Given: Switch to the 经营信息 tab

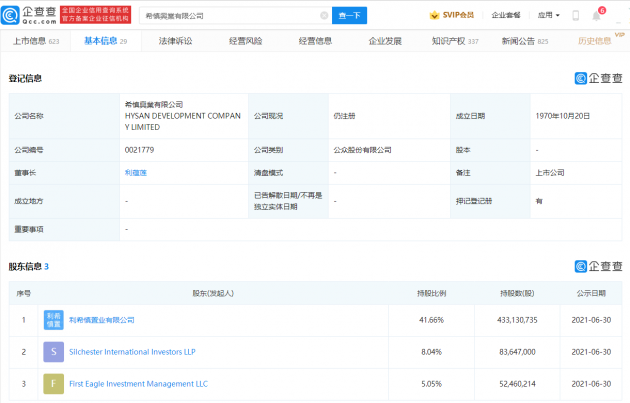Looking at the screenshot, I should (x=315, y=41).
